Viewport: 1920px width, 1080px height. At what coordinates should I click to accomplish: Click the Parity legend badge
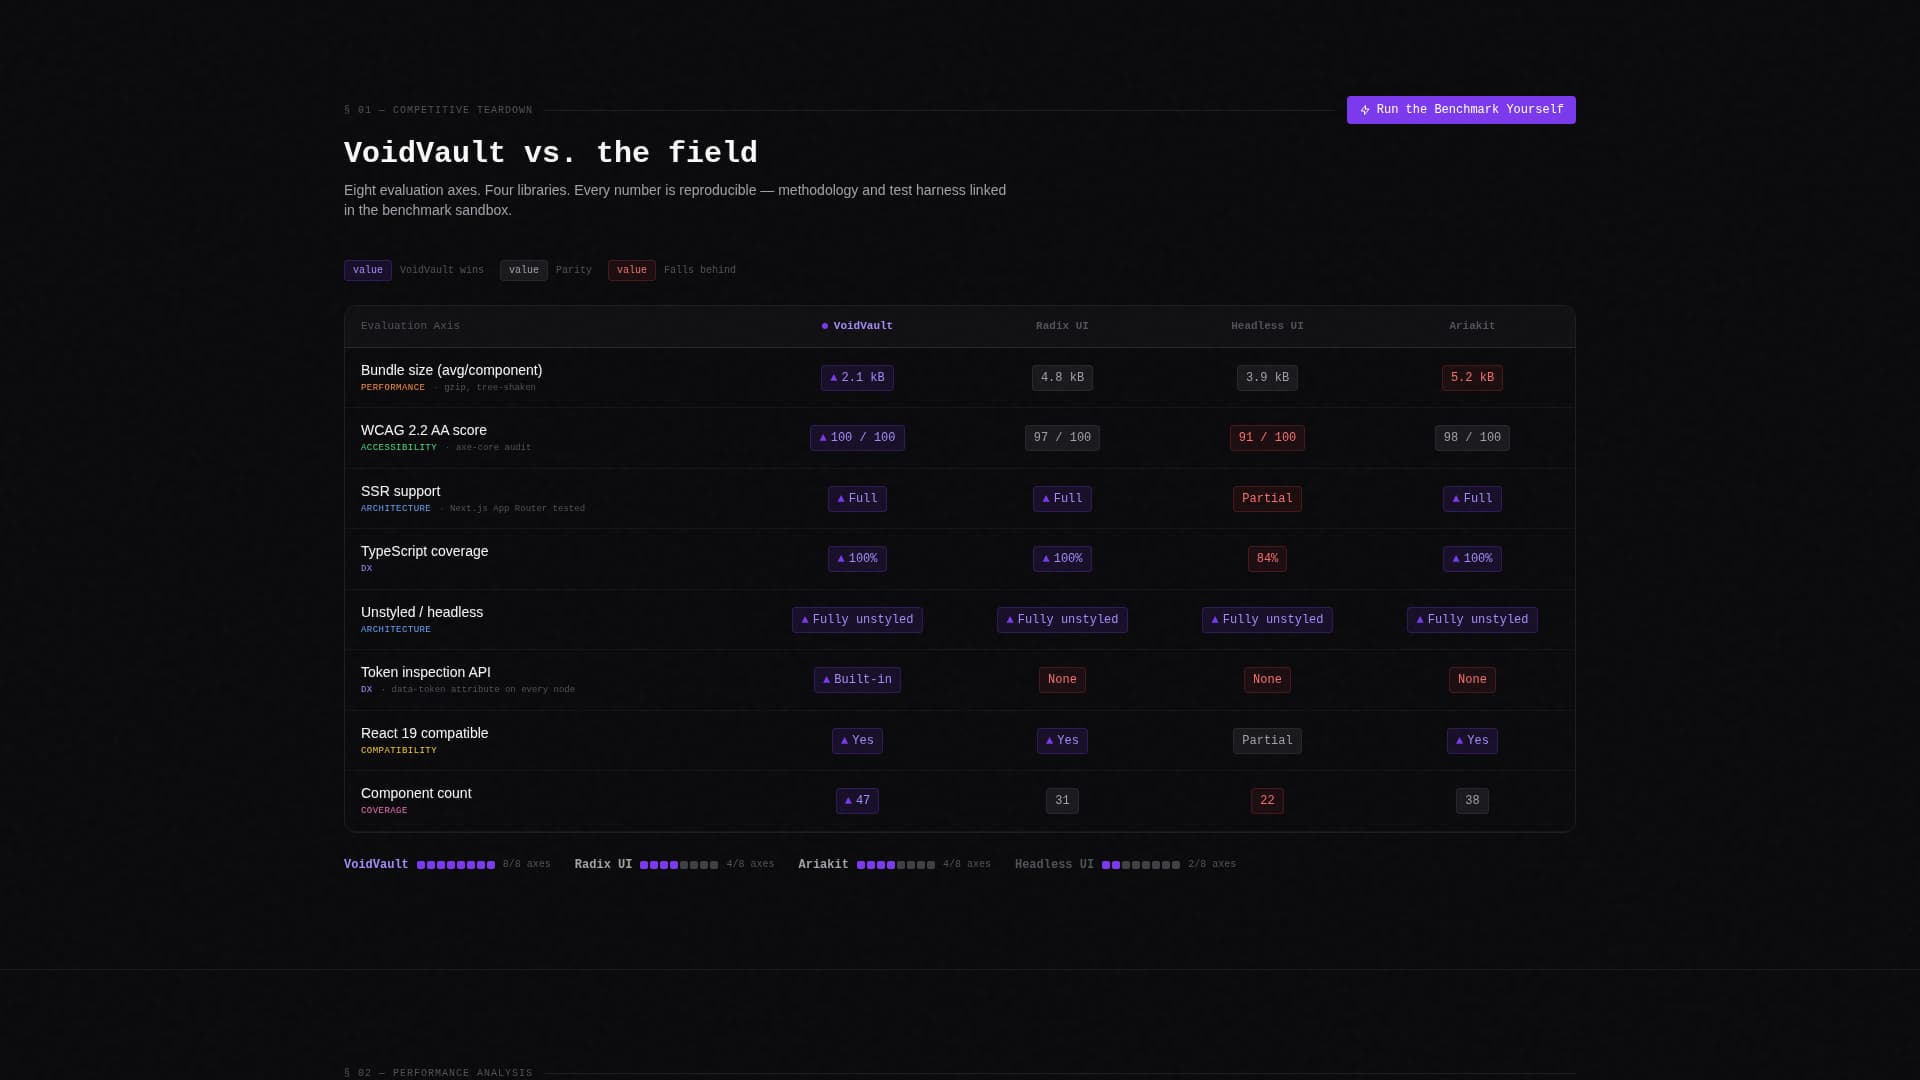coord(524,270)
